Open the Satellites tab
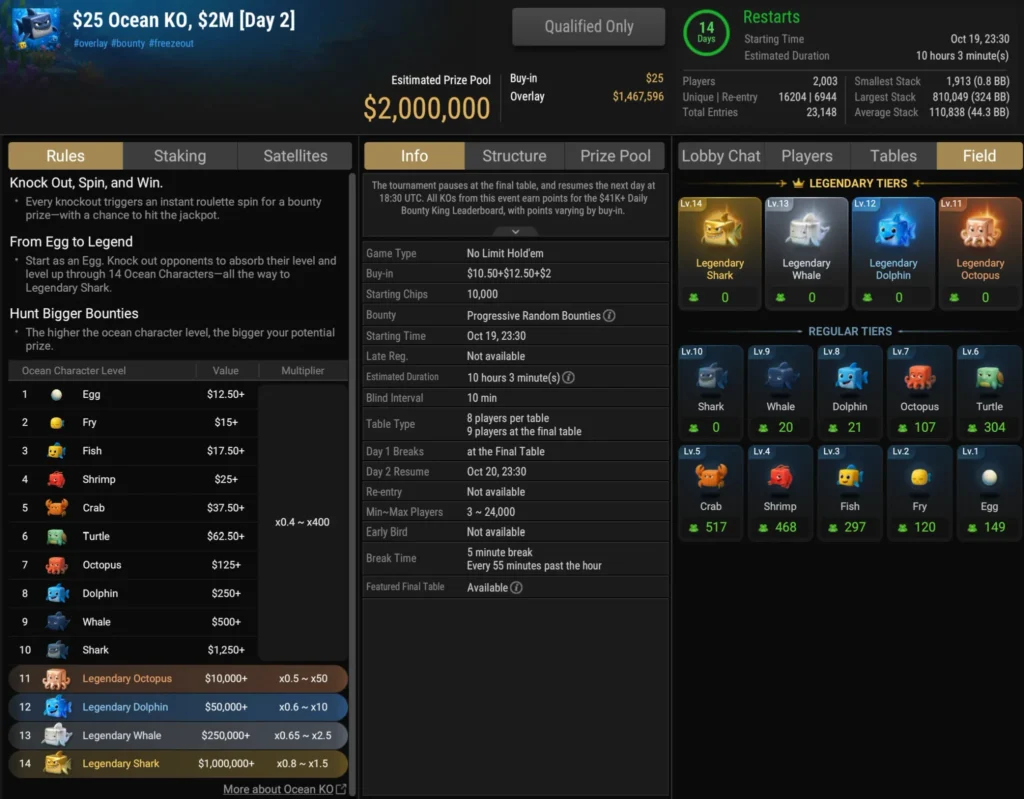The image size is (1024, 799). tap(295, 156)
